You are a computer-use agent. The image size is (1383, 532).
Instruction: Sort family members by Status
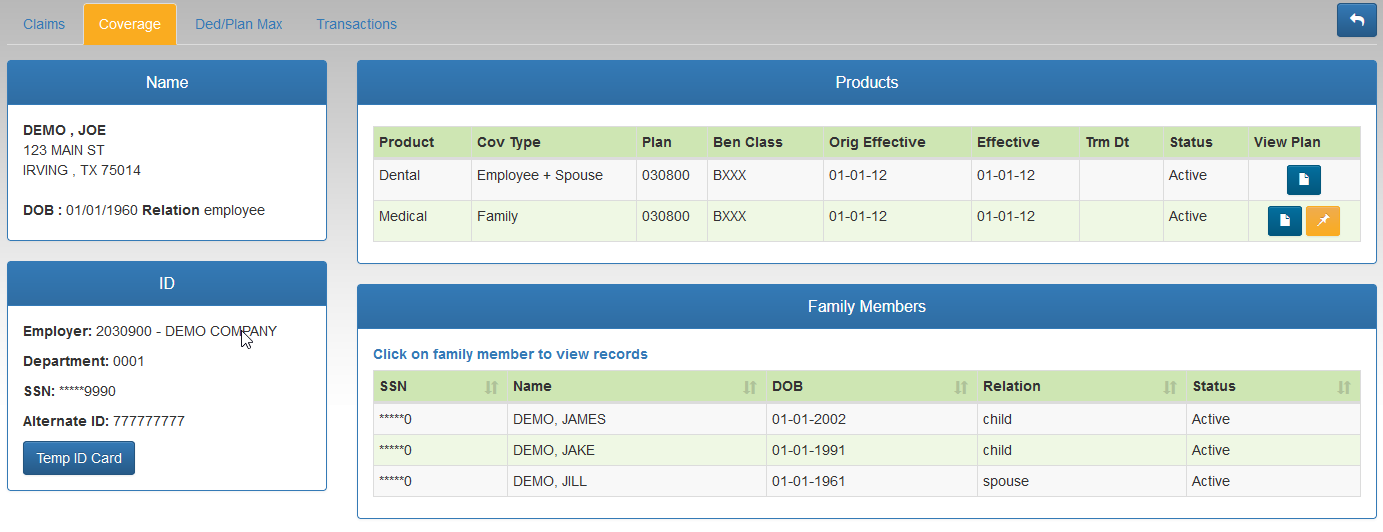tap(1273, 387)
